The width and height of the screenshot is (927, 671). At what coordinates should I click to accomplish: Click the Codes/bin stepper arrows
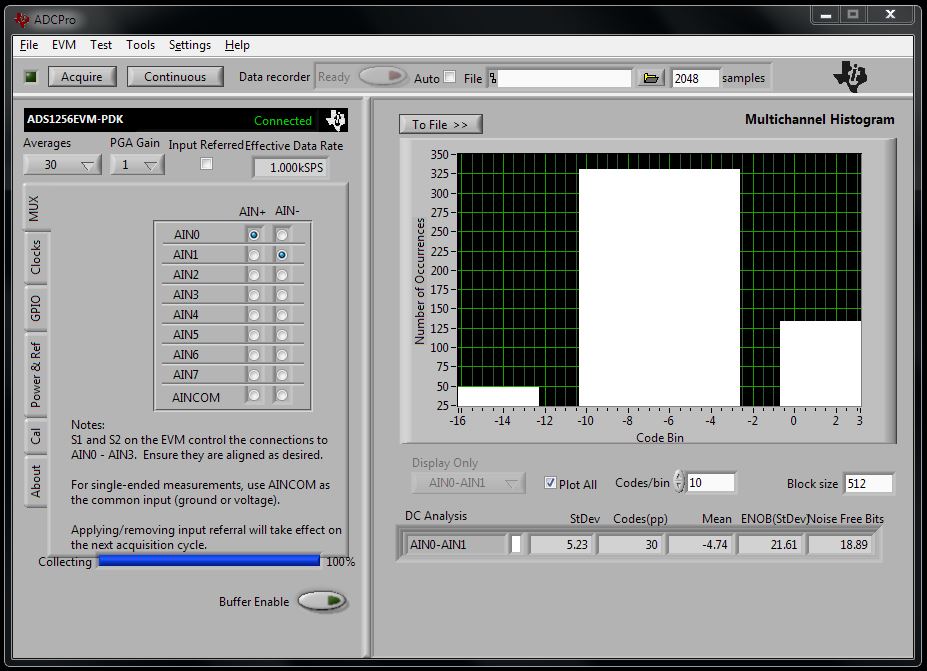click(679, 482)
